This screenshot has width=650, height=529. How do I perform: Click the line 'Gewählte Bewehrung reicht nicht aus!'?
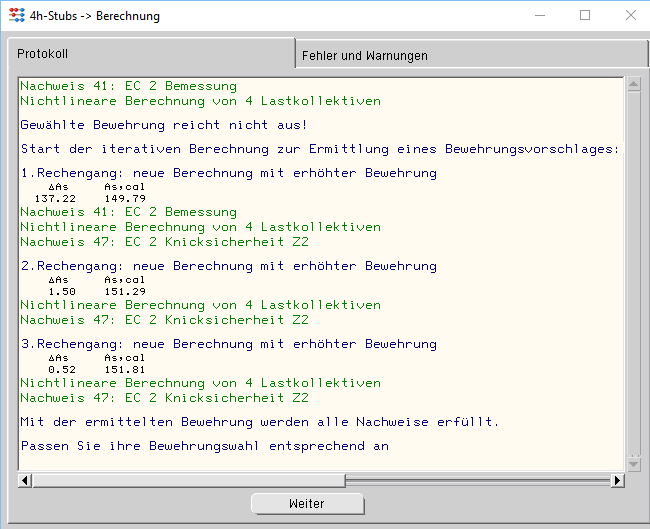164,125
